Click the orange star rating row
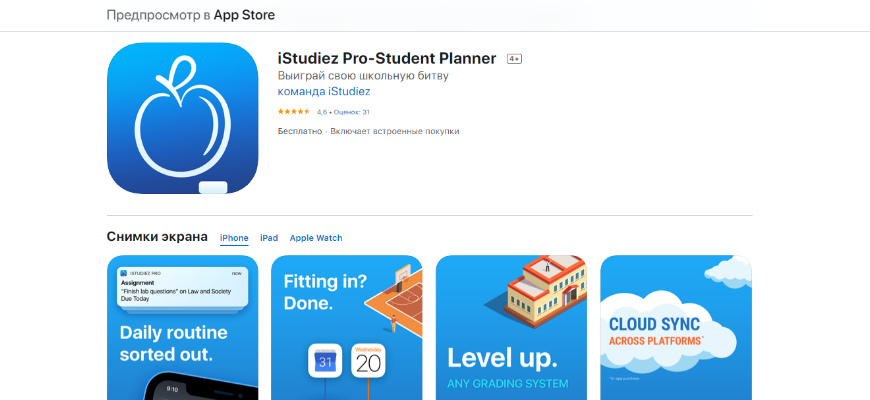This screenshot has height=400, width=870. (x=294, y=112)
